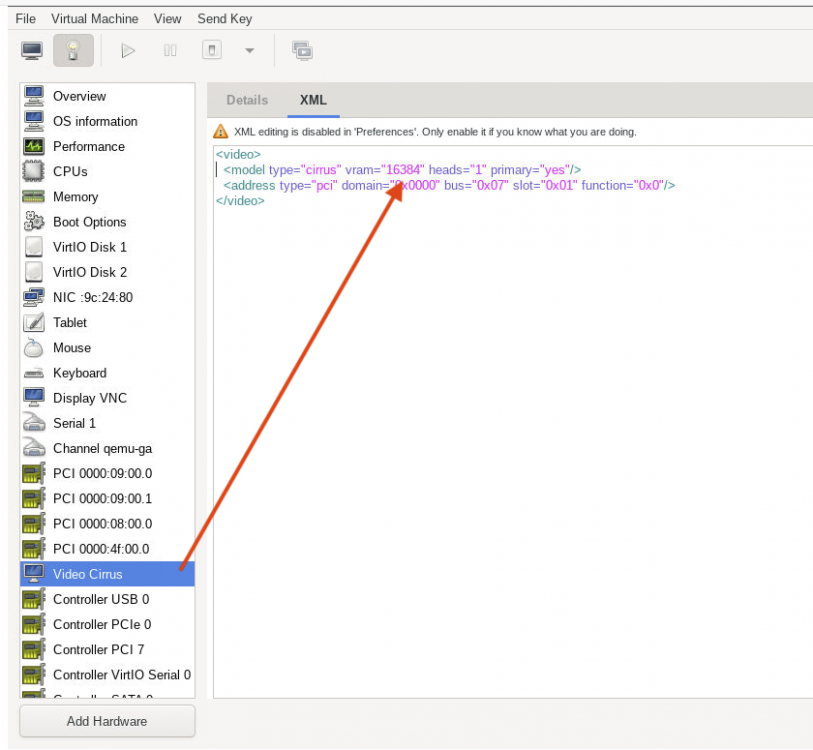Select Controller PCIe 0 icon
813x750 pixels.
[x=34, y=624]
